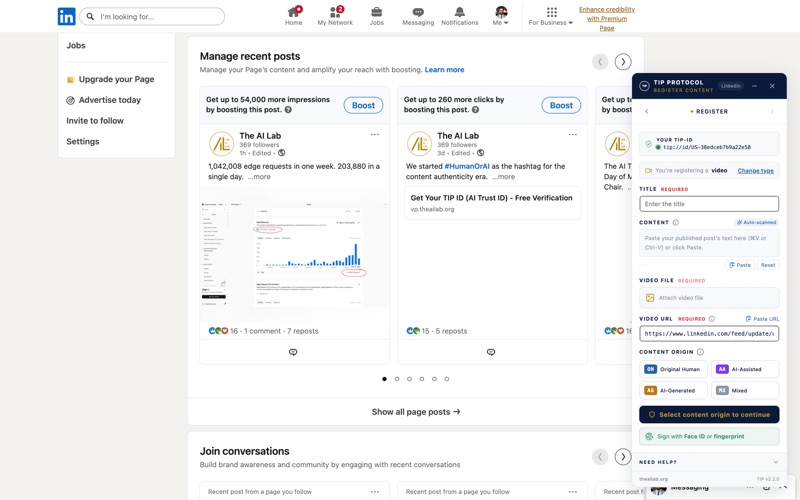Screen dimensions: 800x500
Task: Go to previous posts in Manage recent posts
Action: tap(600, 62)
